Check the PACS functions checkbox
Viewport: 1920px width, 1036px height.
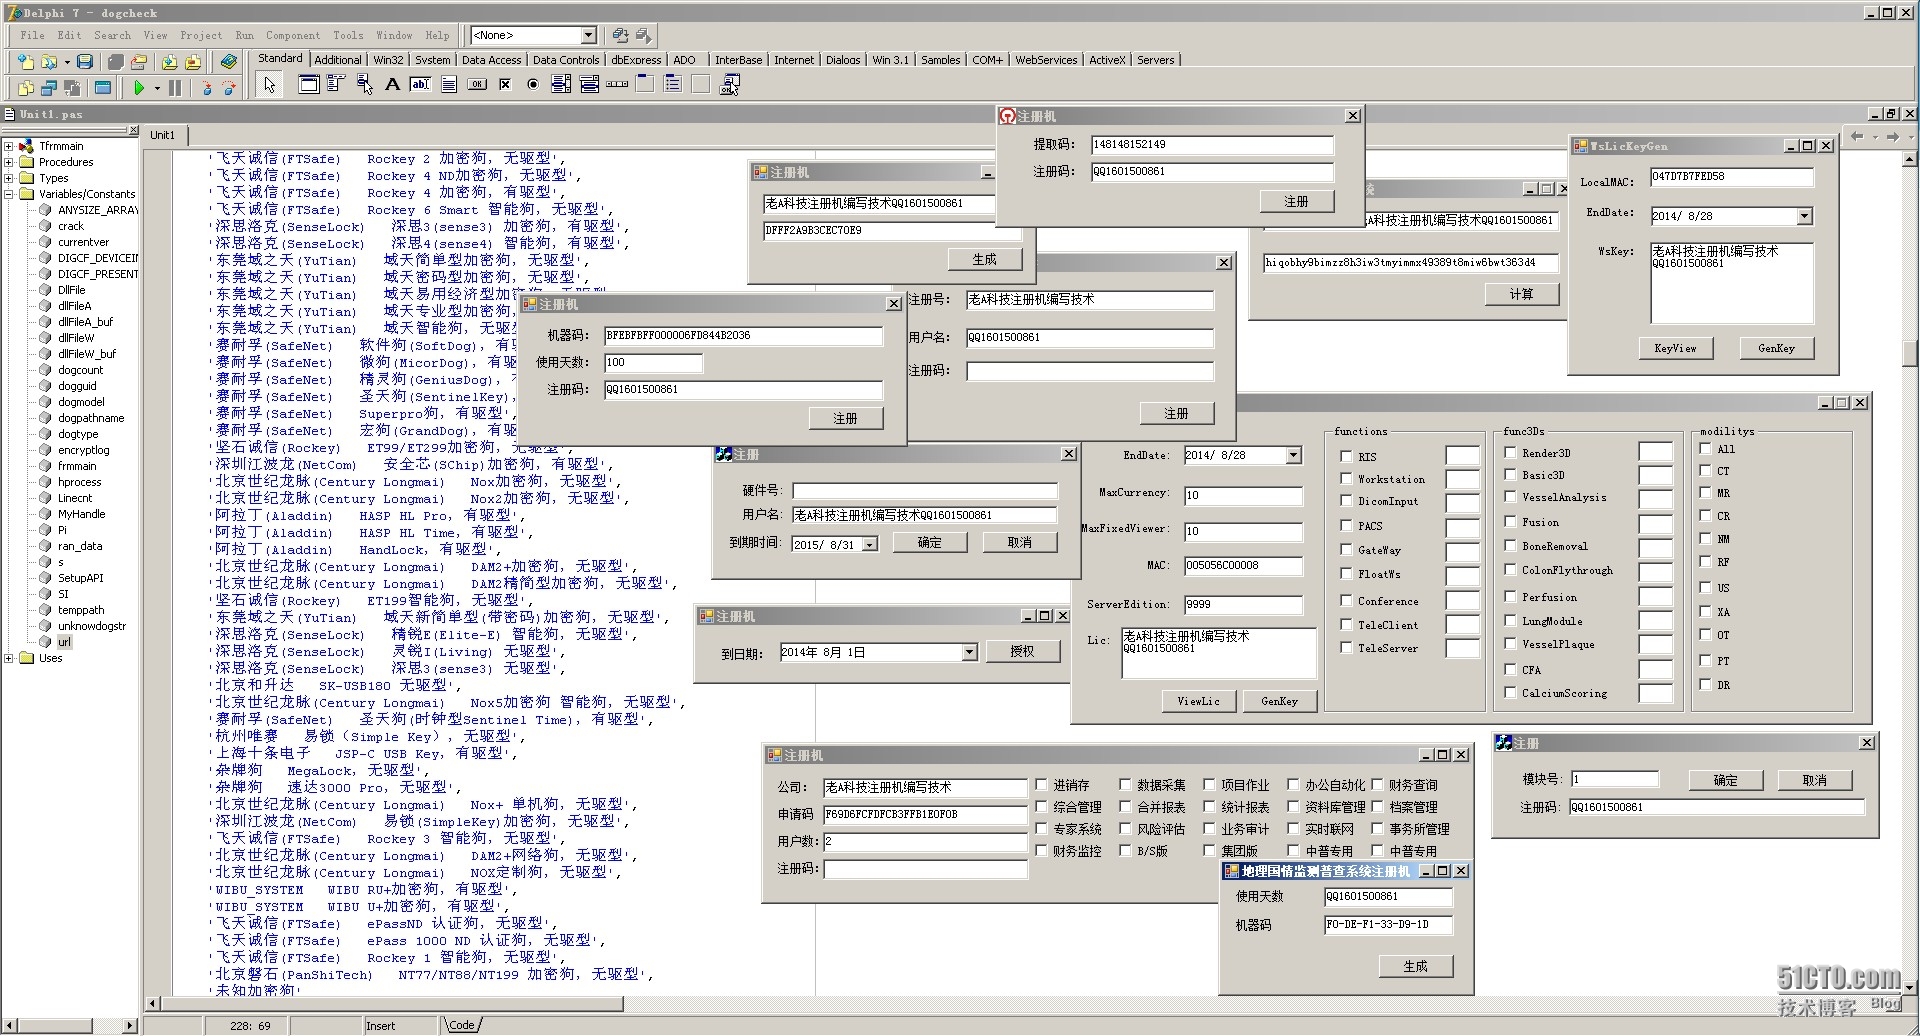(x=1346, y=525)
